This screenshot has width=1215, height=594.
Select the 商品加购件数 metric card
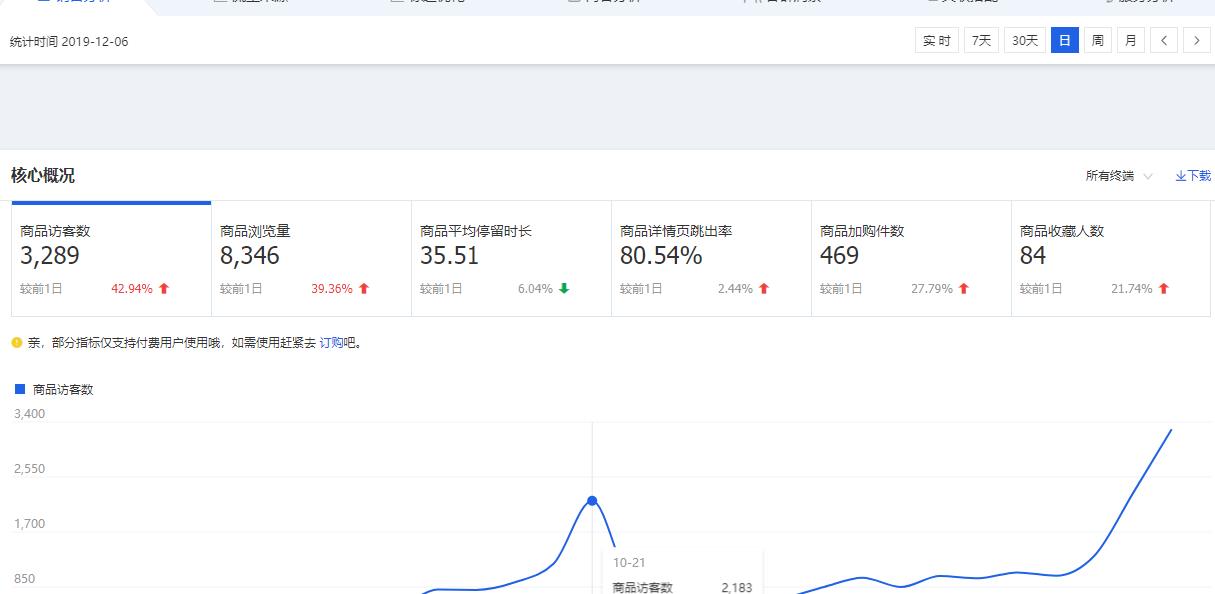pyautogui.click(x=911, y=259)
